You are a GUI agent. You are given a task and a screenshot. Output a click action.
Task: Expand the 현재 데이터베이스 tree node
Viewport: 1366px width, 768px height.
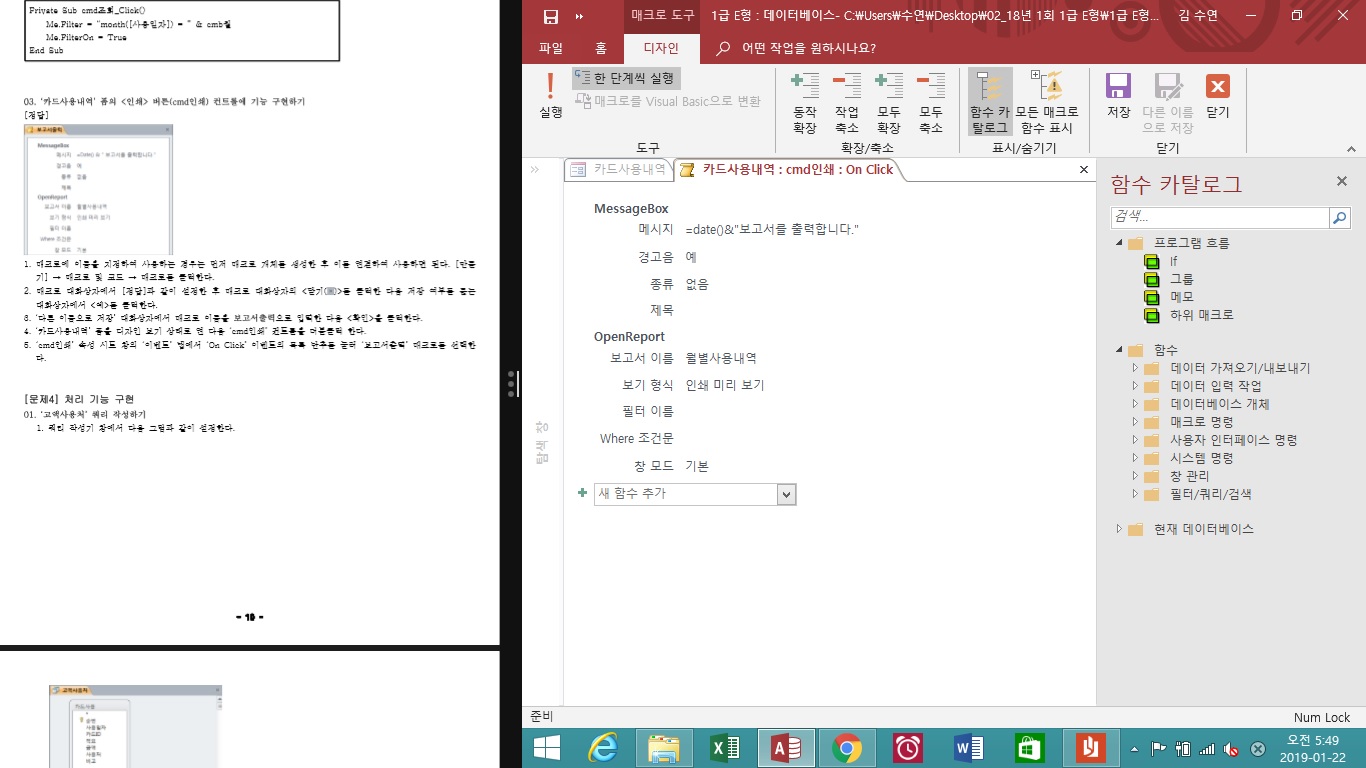tap(1119, 529)
